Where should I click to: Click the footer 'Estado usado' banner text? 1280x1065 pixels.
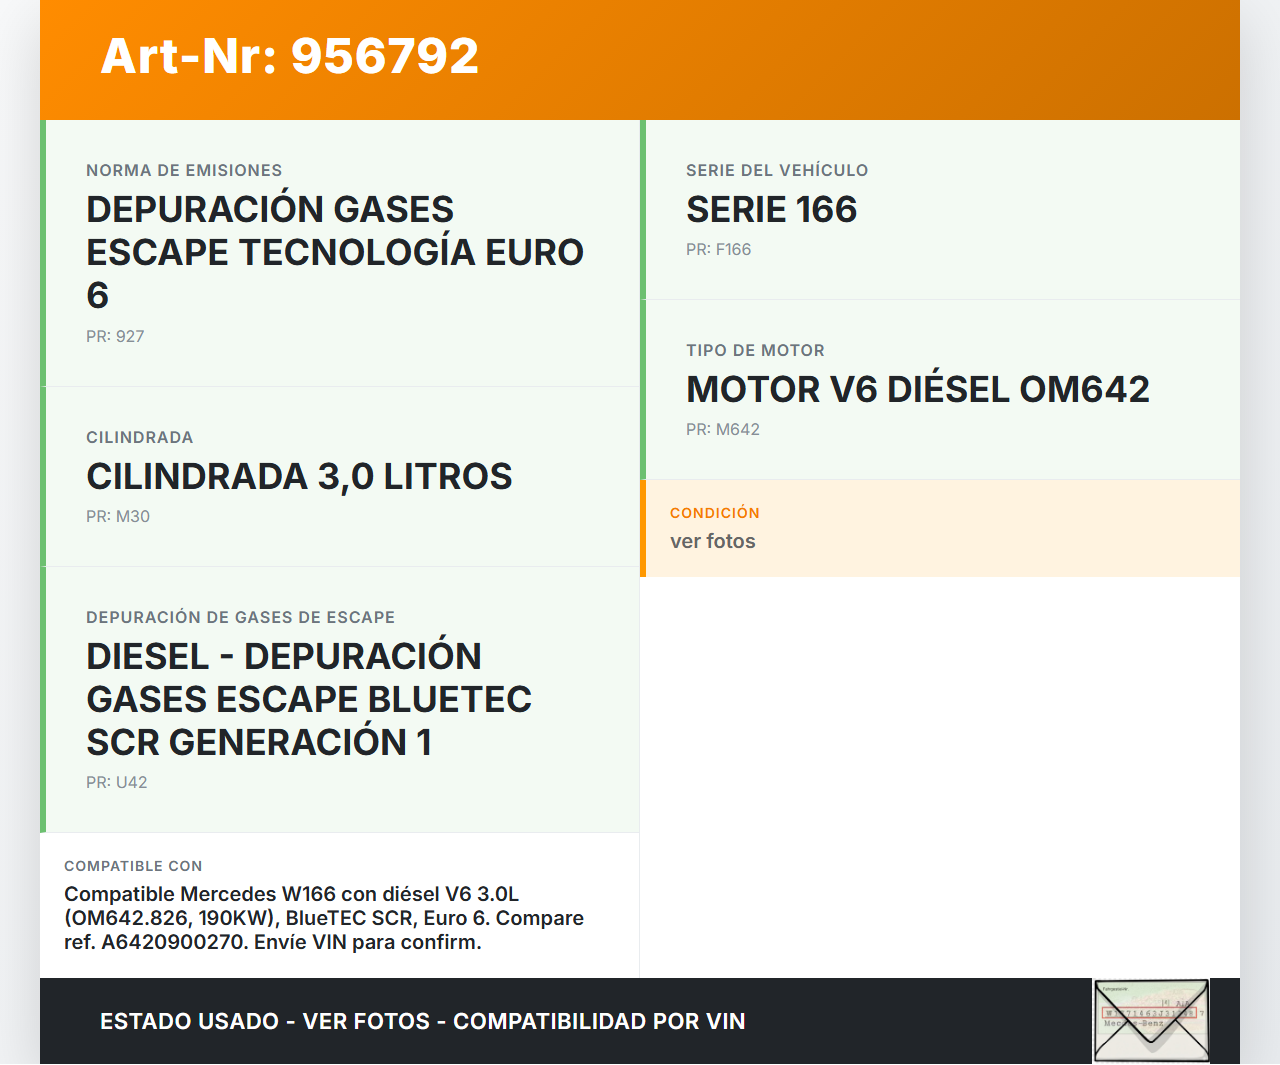[422, 1022]
